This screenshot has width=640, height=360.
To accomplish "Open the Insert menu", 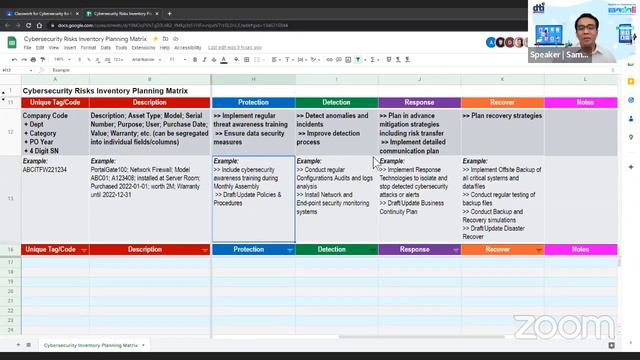I will [70, 48].
